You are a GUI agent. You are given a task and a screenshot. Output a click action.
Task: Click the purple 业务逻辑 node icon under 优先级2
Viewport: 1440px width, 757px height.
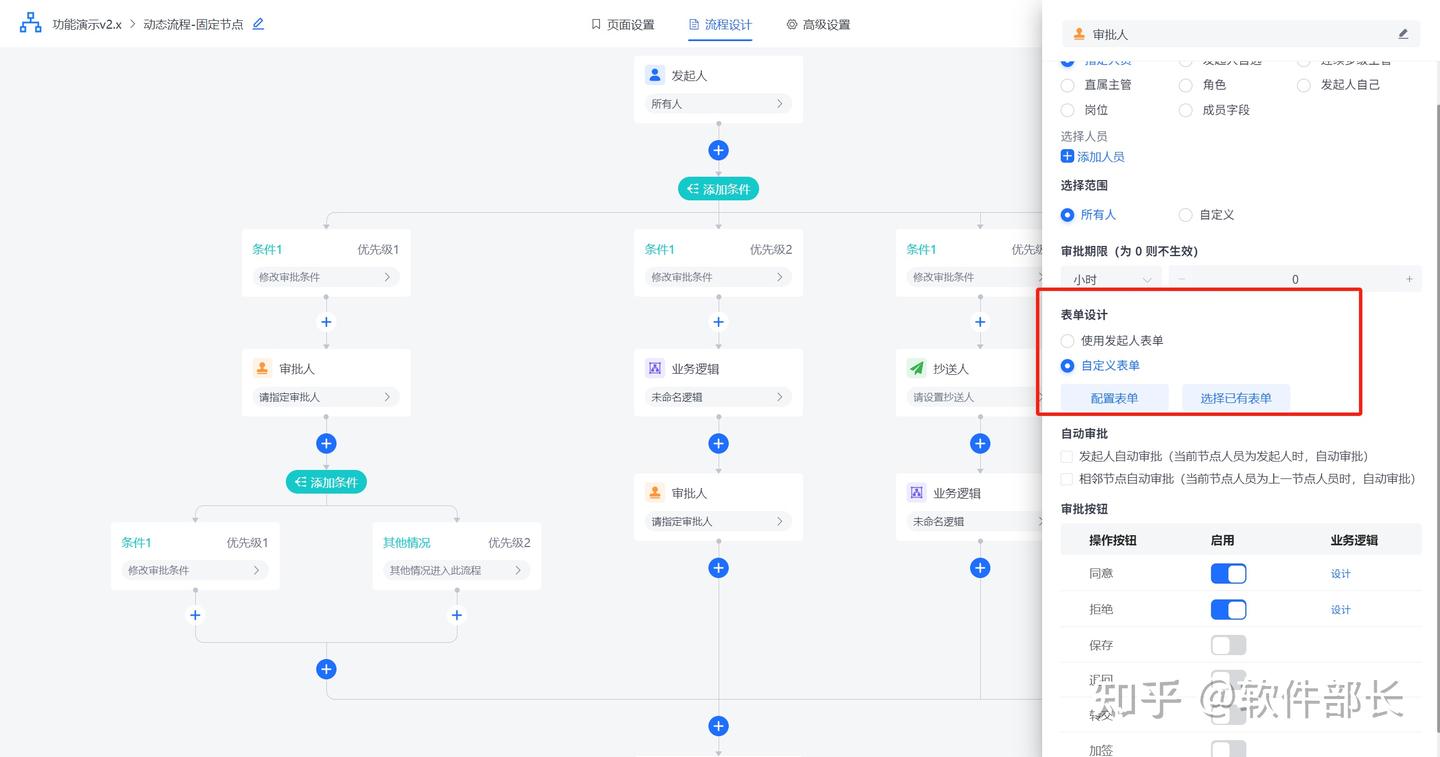(655, 368)
